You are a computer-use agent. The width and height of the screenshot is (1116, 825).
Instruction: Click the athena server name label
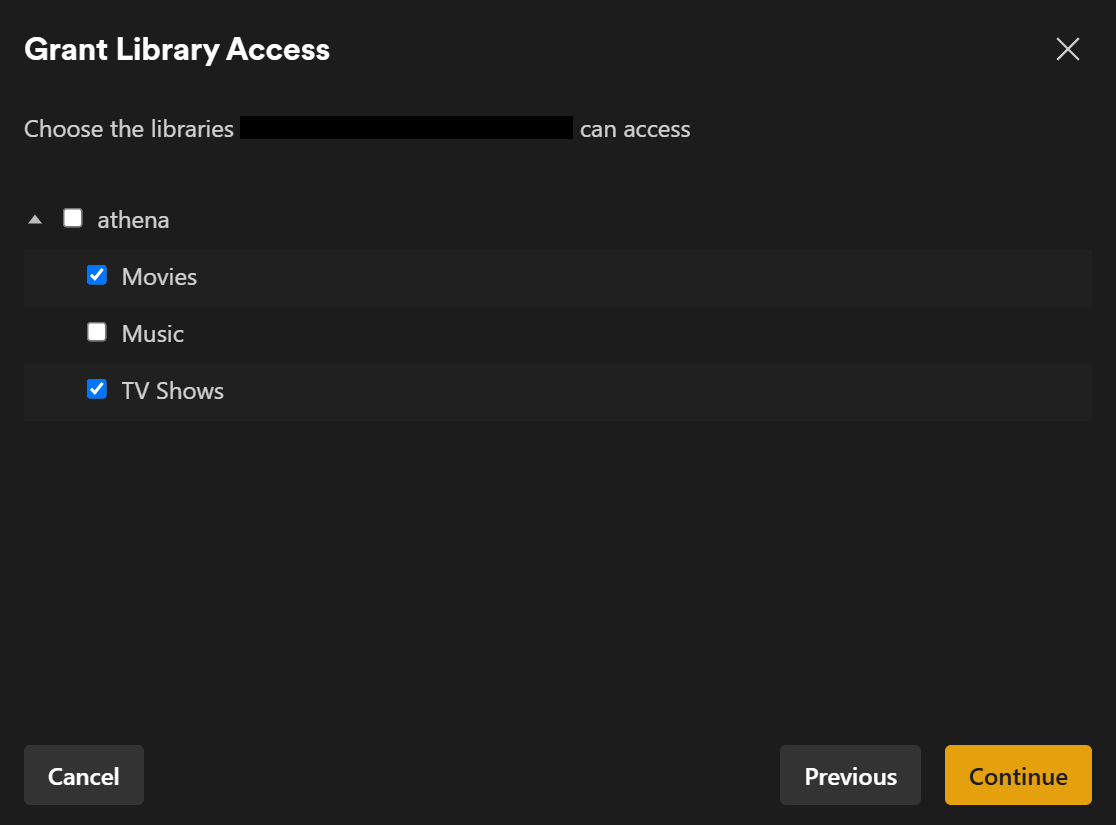tap(133, 219)
